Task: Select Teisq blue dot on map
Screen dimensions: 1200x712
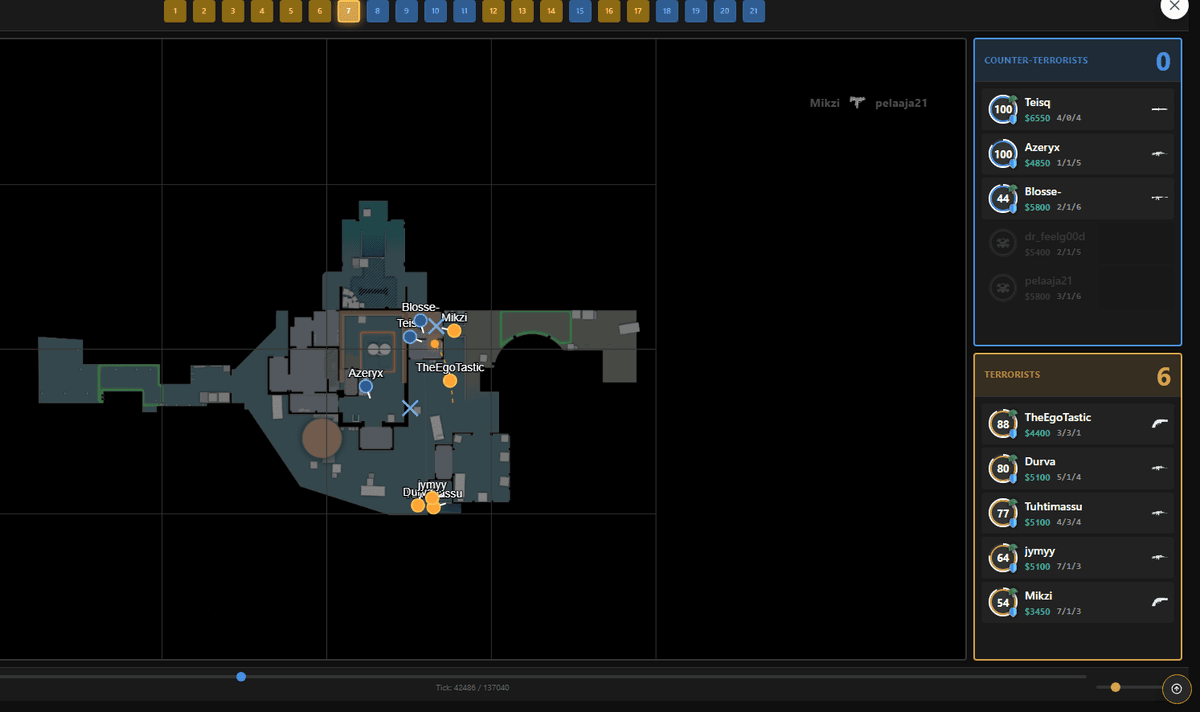Action: click(410, 337)
